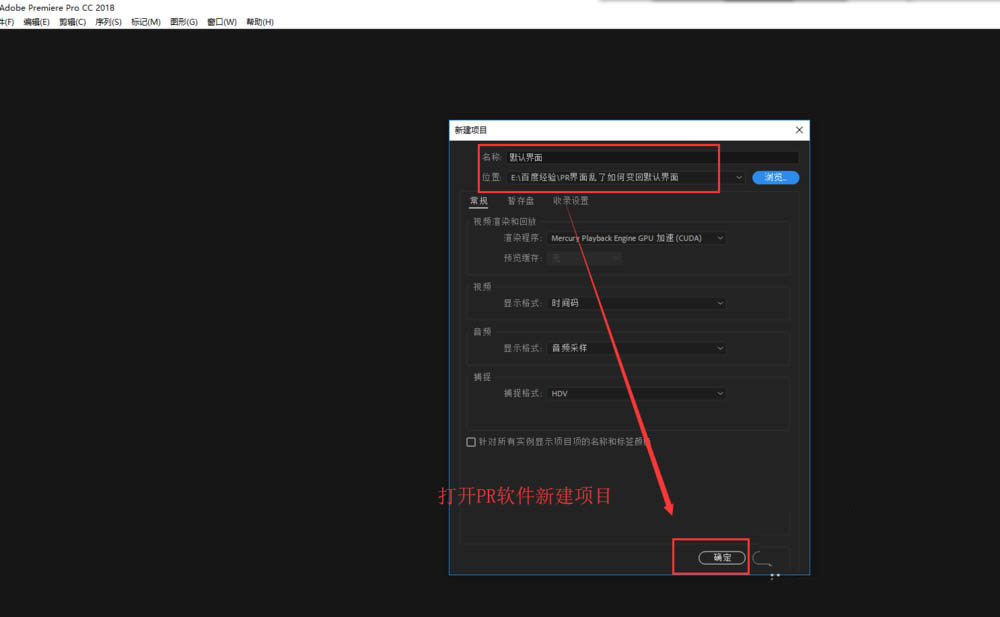Open the 帮助(H) menu

click(x=260, y=22)
